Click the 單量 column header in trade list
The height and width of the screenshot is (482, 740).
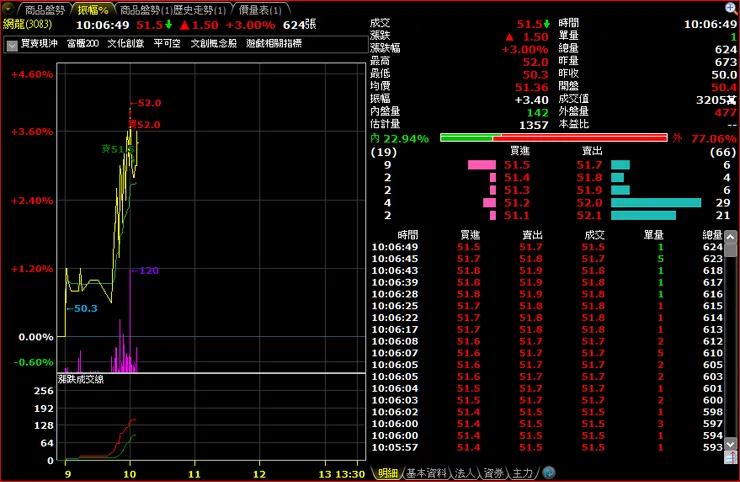point(654,235)
